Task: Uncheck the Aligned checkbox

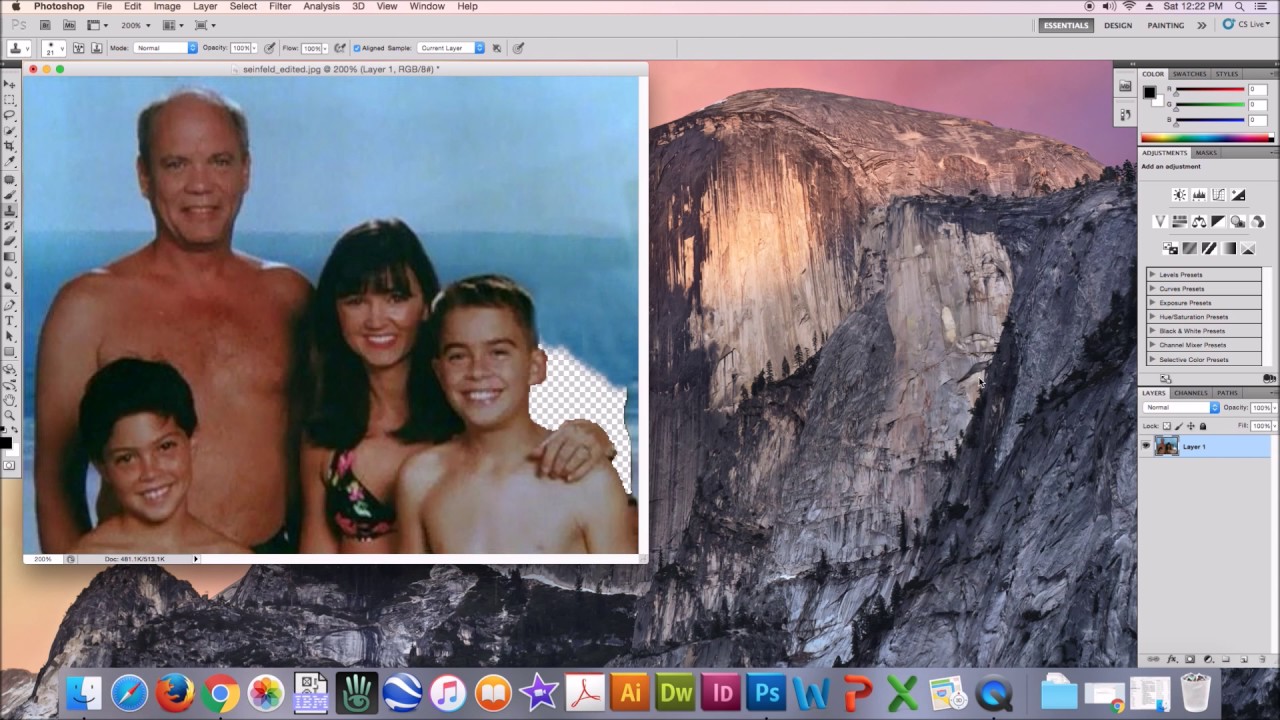Action: pyautogui.click(x=357, y=48)
